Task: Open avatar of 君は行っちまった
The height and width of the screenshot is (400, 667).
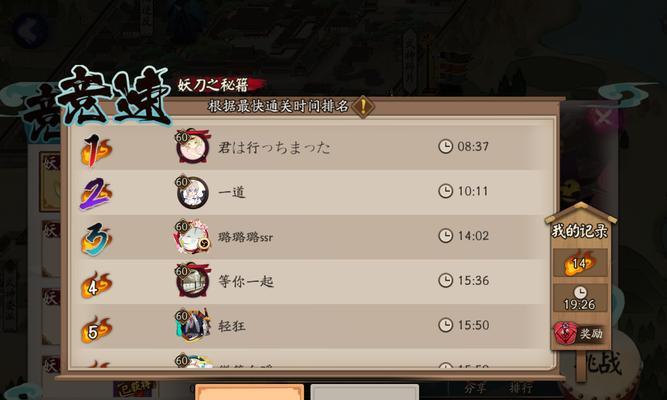Action: pos(193,146)
